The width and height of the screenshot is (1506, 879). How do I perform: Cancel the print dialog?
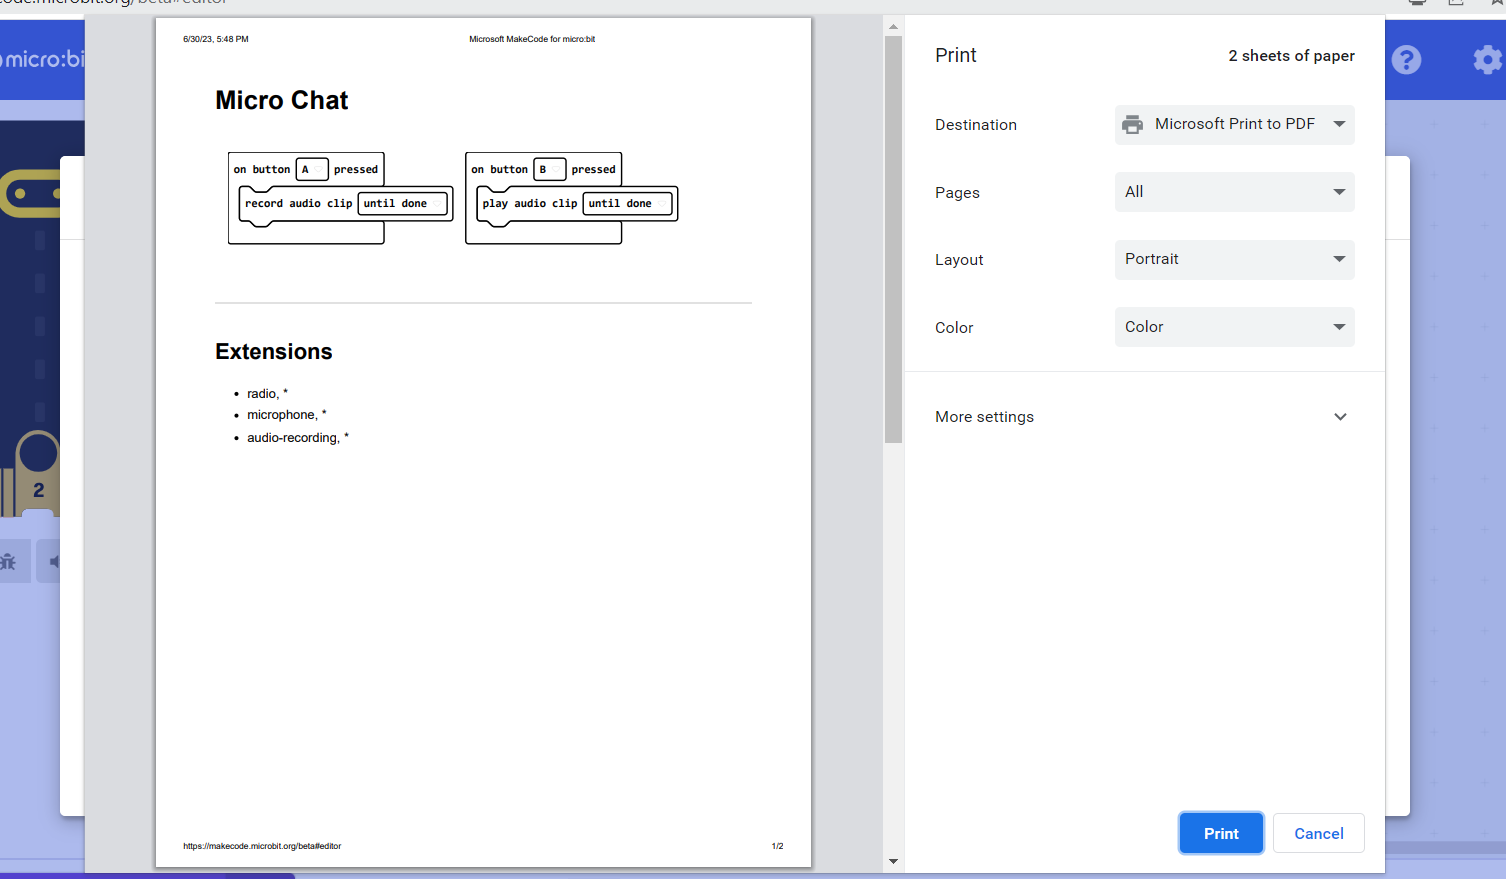[1318, 833]
